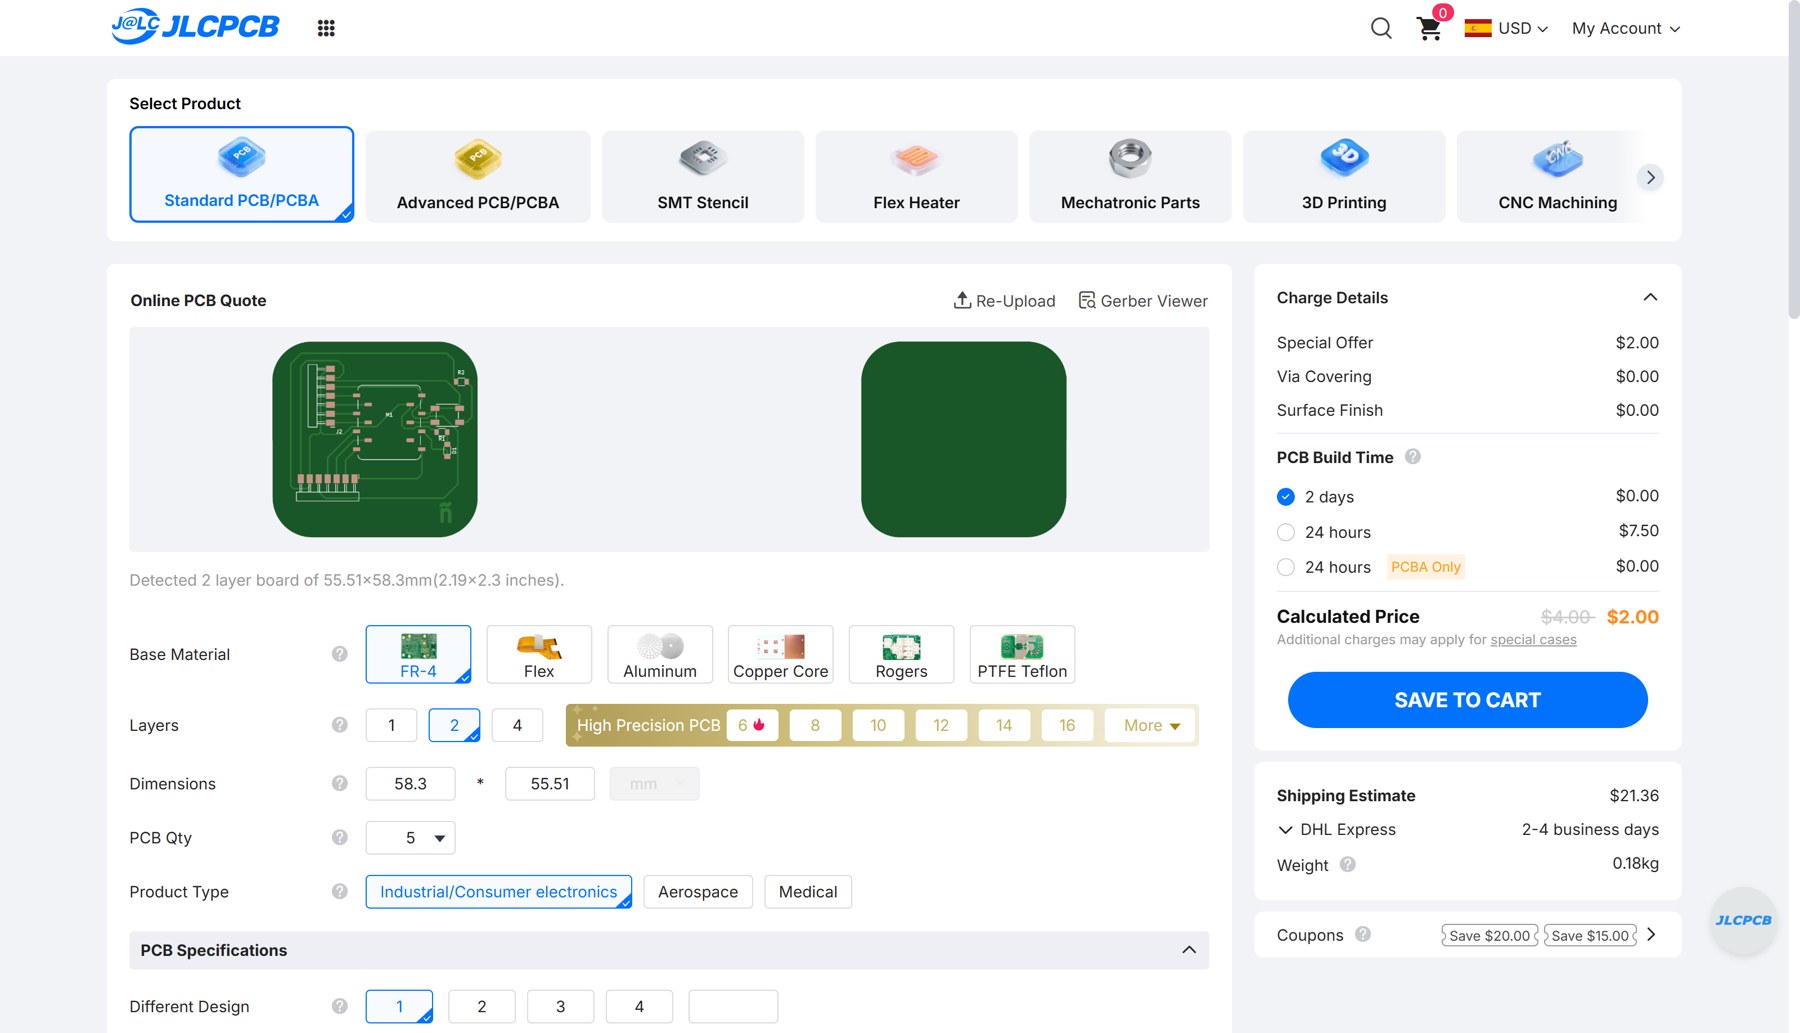
Task: Select Aerospace product type
Action: [698, 892]
